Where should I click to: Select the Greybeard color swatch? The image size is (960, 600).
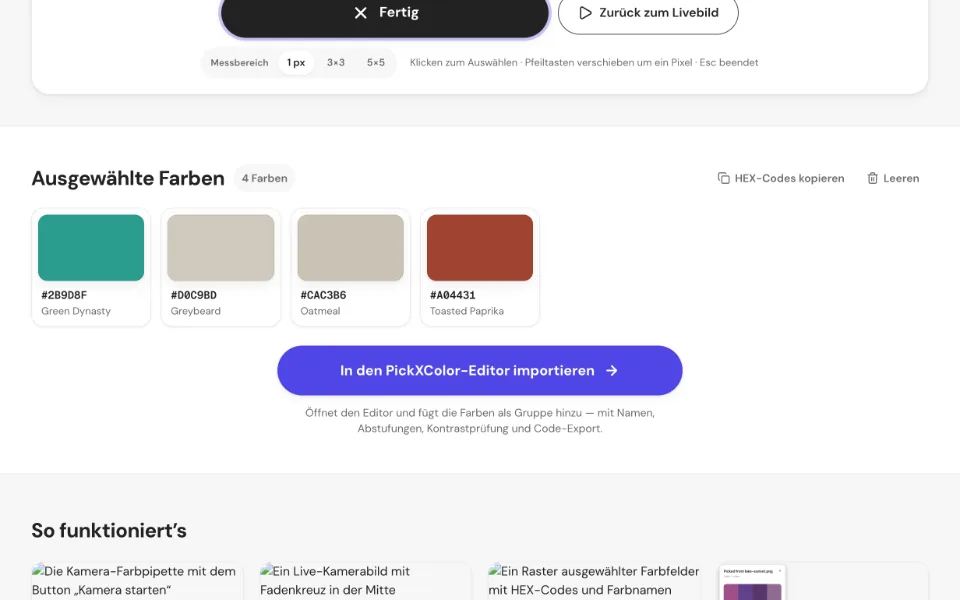[x=220, y=248]
